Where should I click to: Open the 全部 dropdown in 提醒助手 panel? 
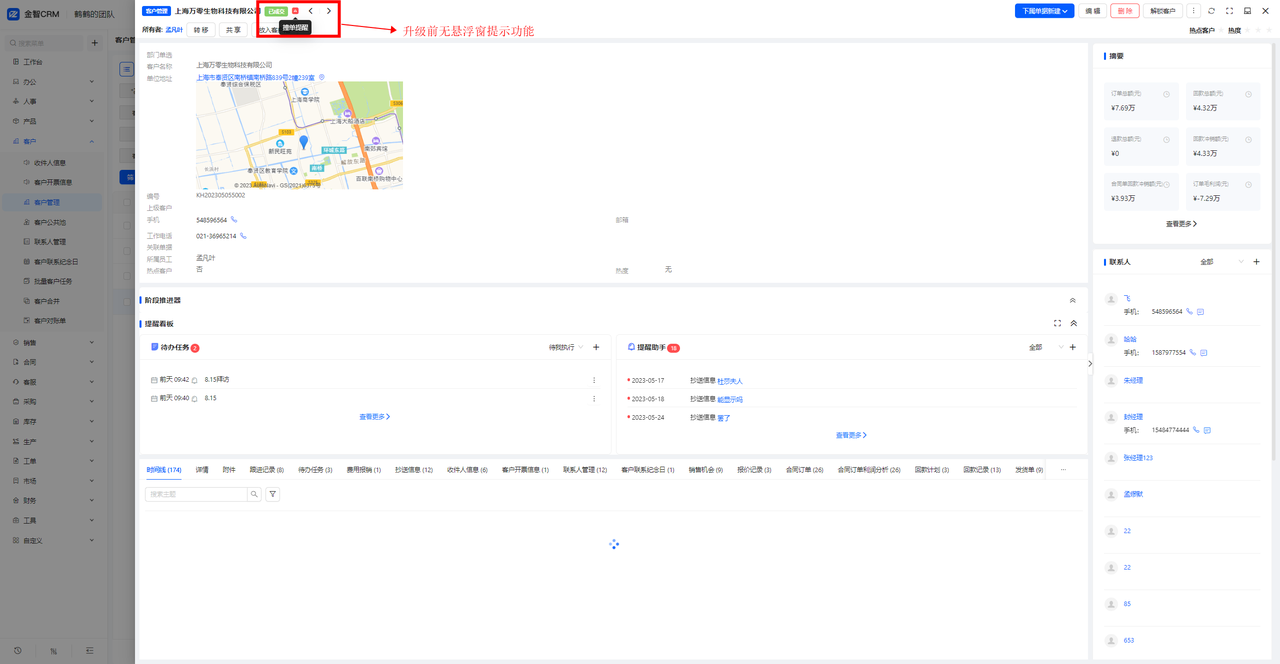click(1046, 347)
